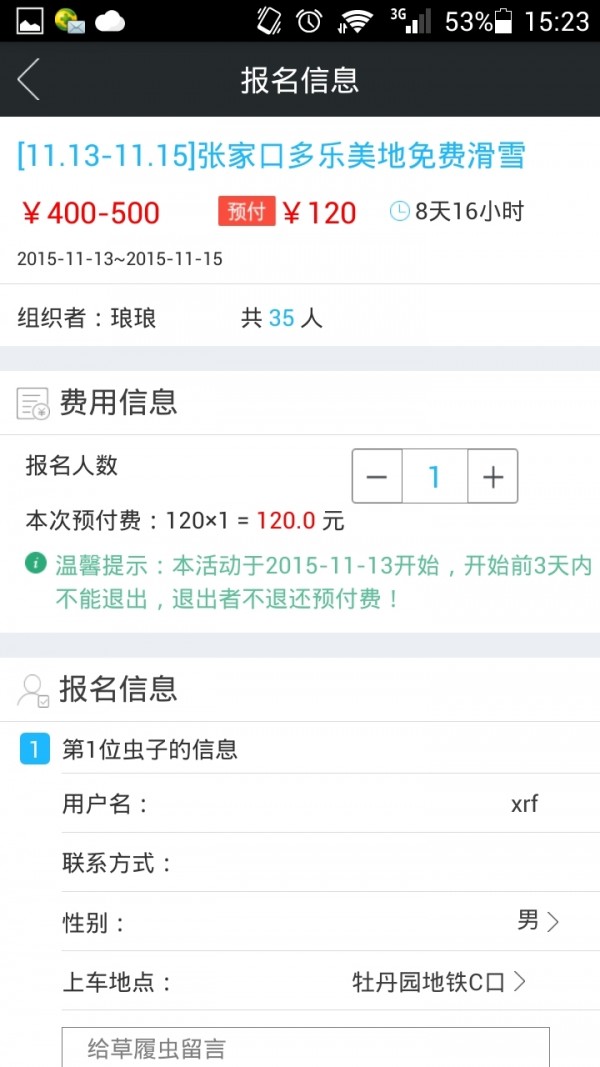Tap the 男 gender value
Viewport: 600px width, 1067px height.
528,921
